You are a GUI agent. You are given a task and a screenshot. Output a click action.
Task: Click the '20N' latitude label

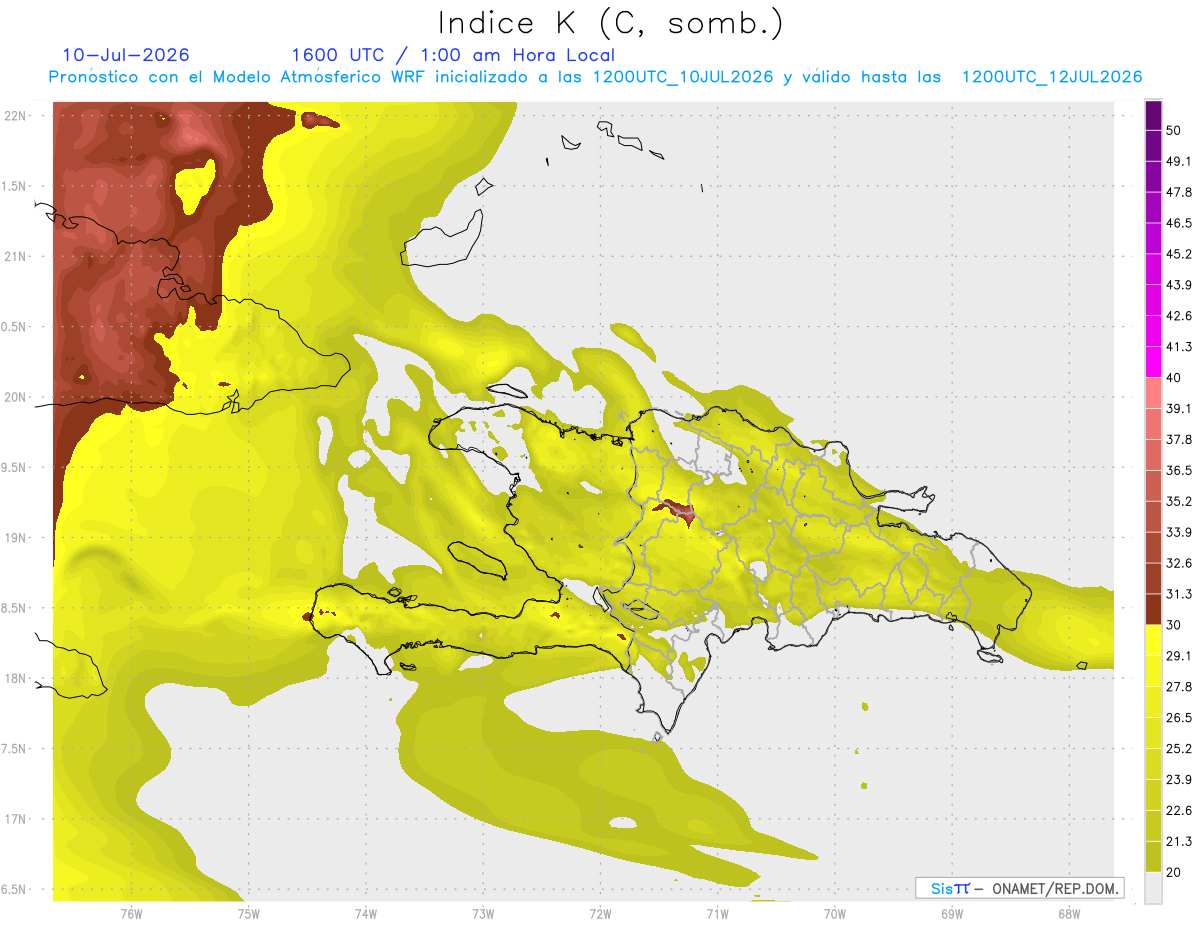point(16,397)
